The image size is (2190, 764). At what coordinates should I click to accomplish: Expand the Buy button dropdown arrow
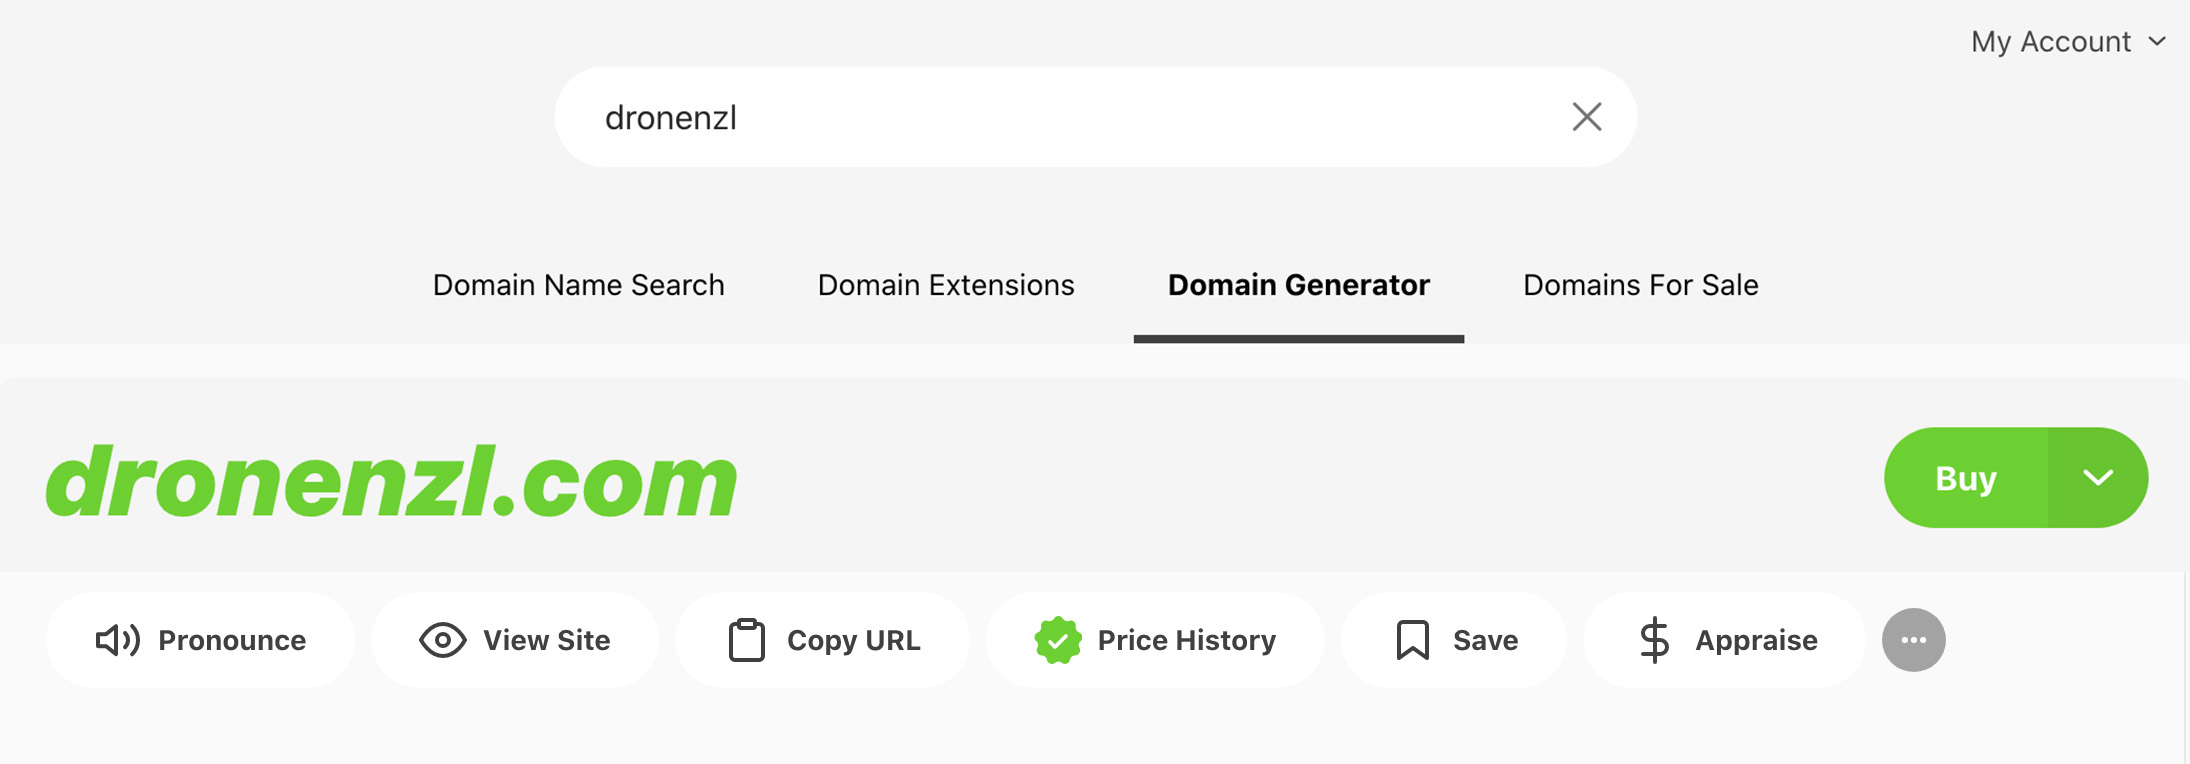click(x=2098, y=477)
